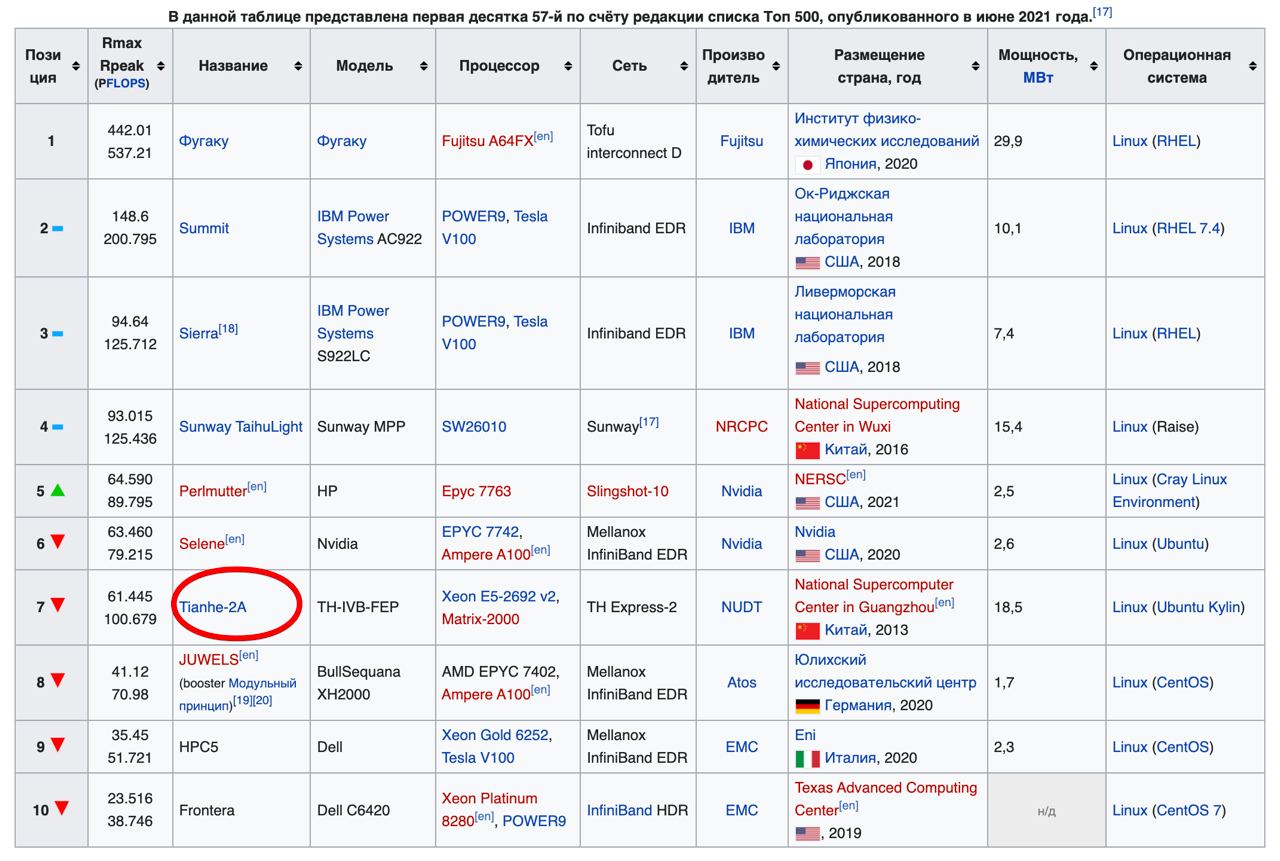This screenshot has width=1280, height=861.
Task: Open the Atos manufacturer link
Action: point(742,683)
